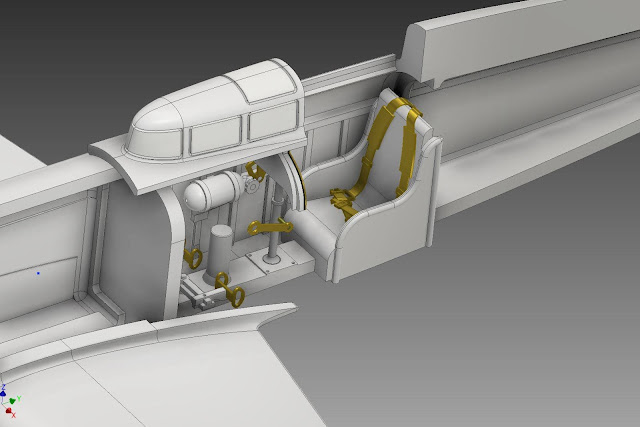Select the vertical cylinder on cockpit floor

tap(218, 254)
